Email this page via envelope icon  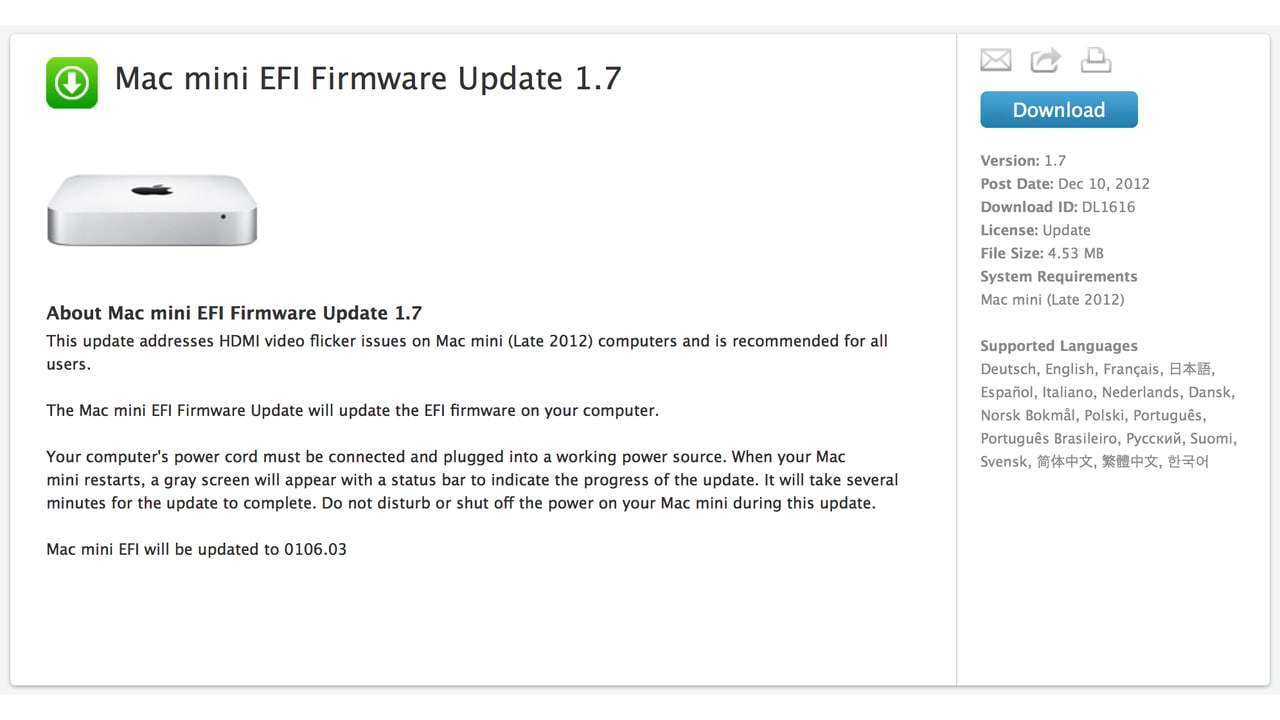(x=996, y=61)
